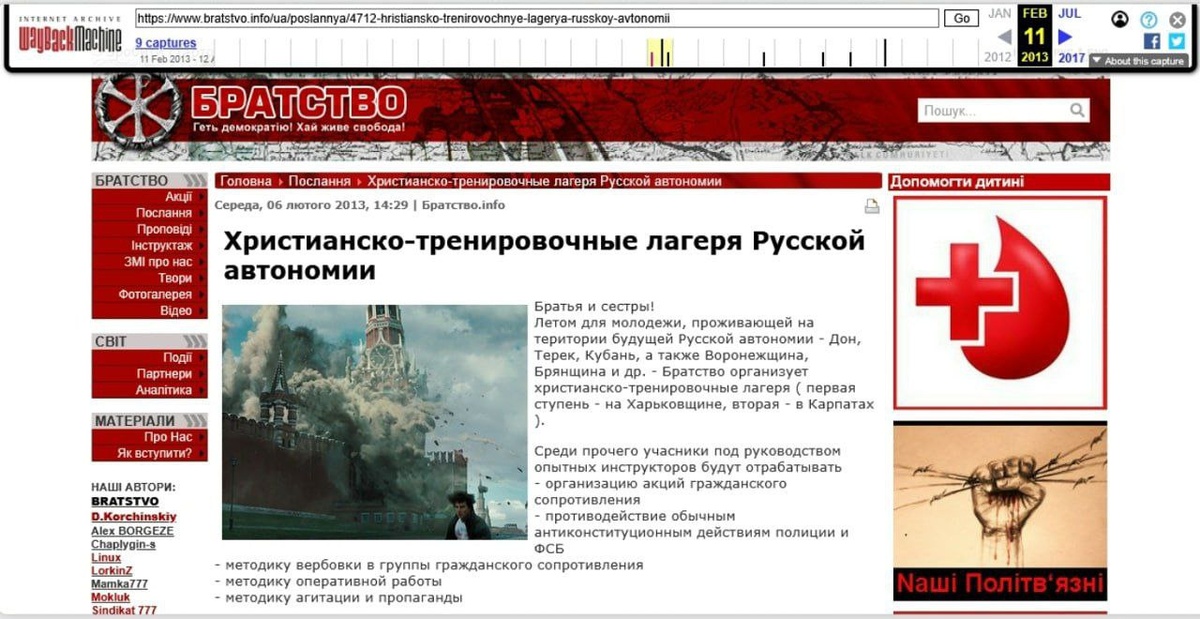Select year 2017 in Wayback toolbar

click(1071, 57)
